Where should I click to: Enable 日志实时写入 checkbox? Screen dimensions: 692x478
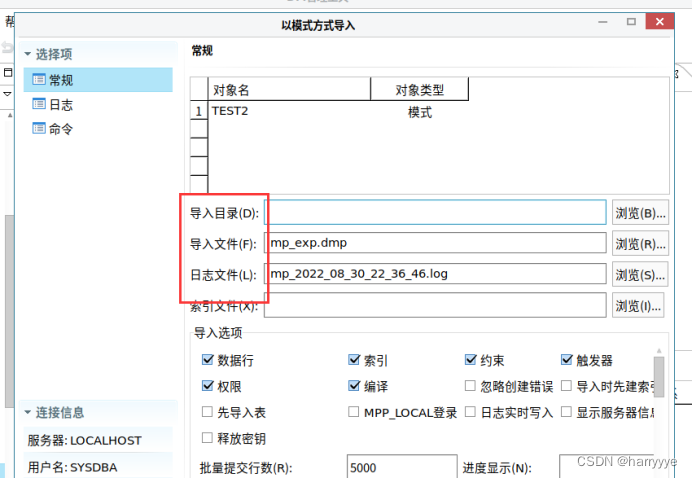(x=470, y=412)
